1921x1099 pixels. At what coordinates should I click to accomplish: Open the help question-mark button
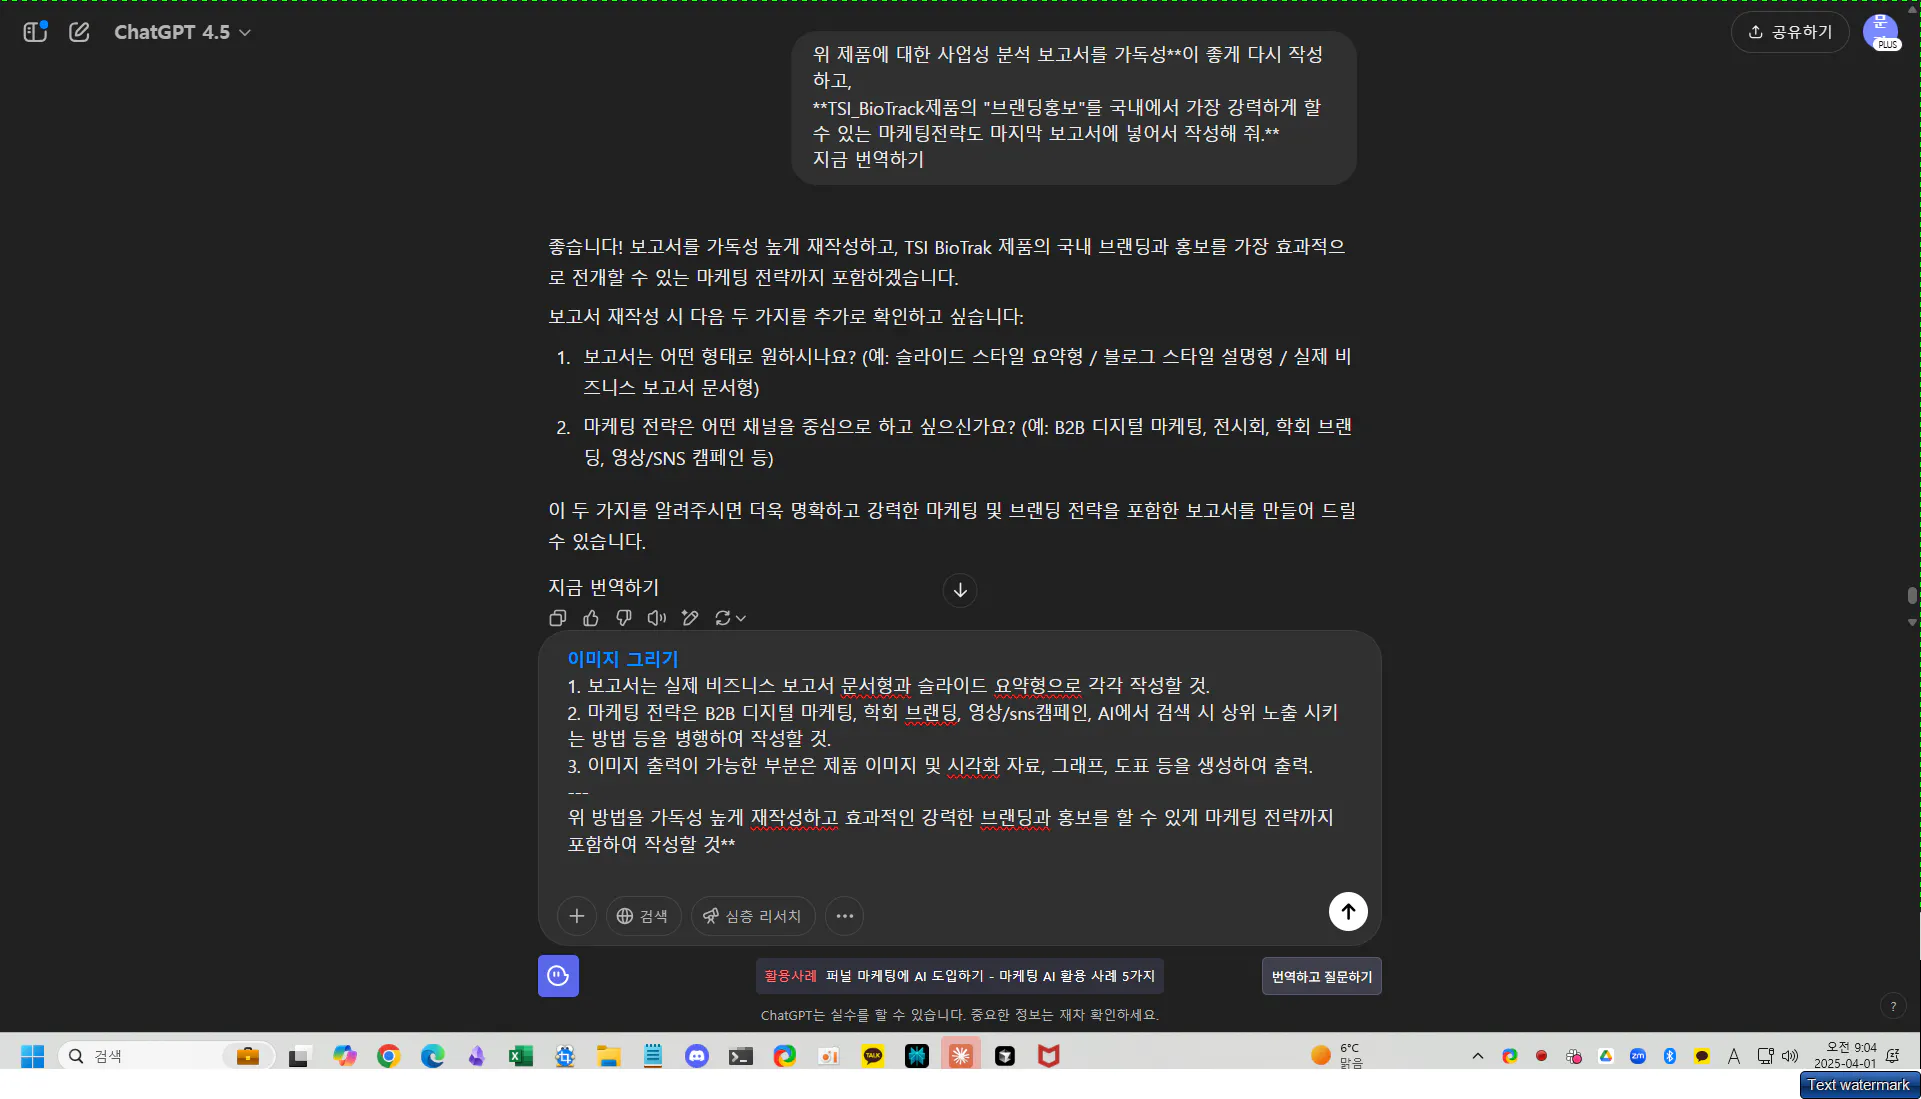tap(1892, 1006)
